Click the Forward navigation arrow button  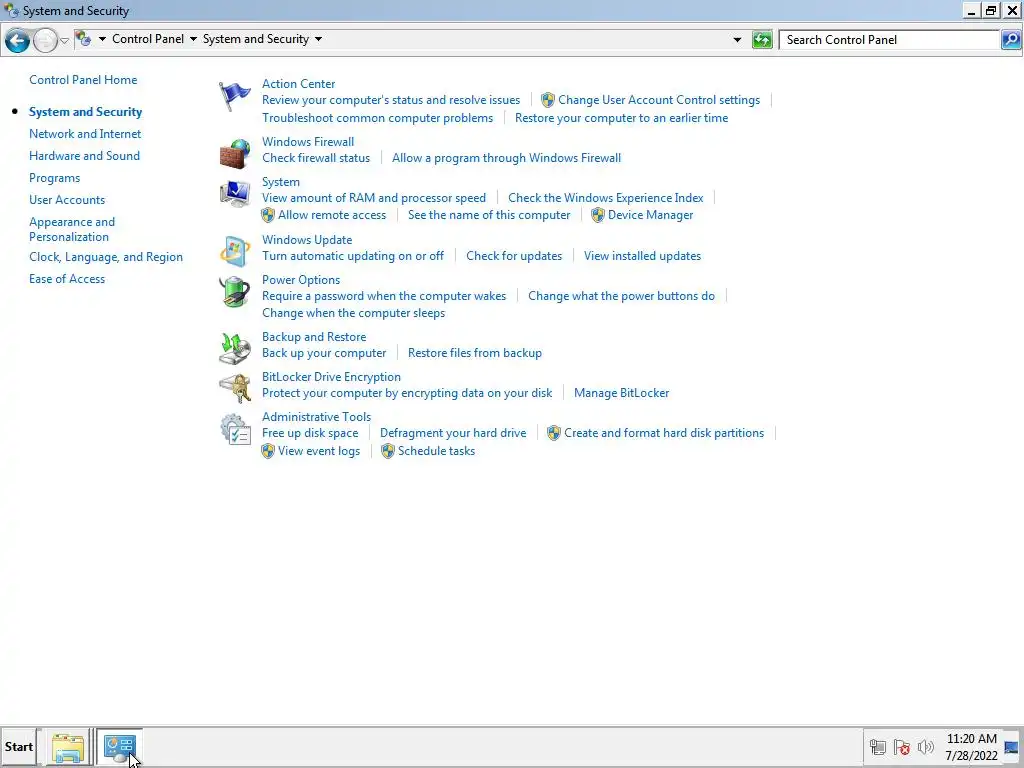point(44,40)
